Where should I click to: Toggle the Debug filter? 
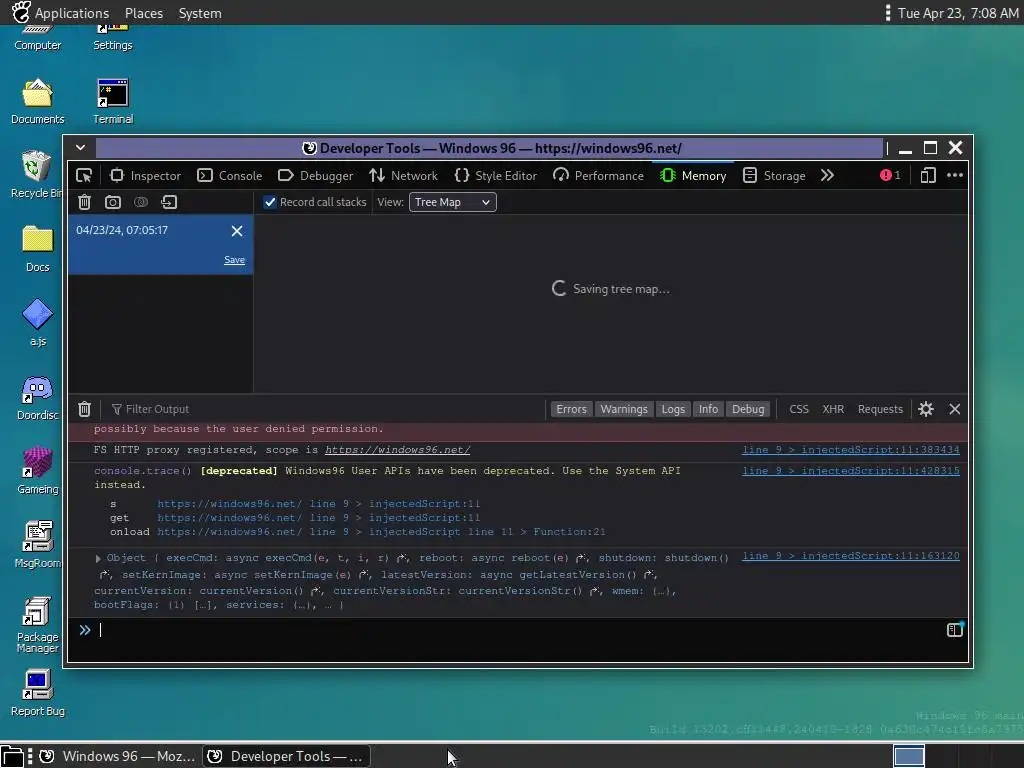[748, 409]
